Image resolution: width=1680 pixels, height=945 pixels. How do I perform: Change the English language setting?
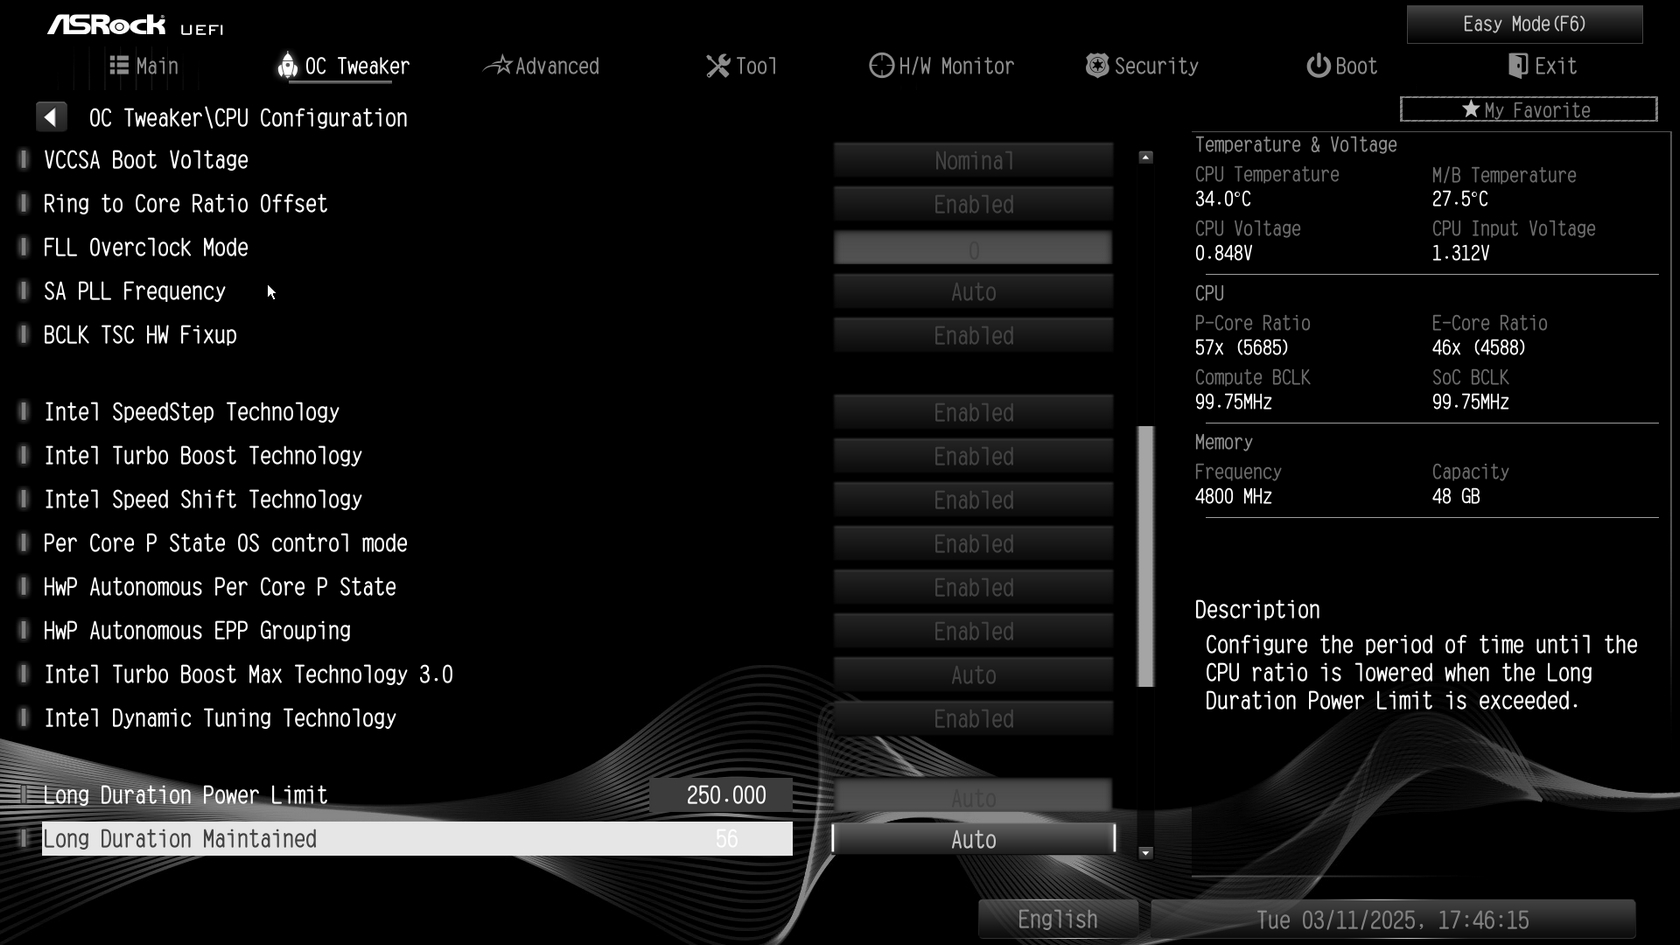1058,919
